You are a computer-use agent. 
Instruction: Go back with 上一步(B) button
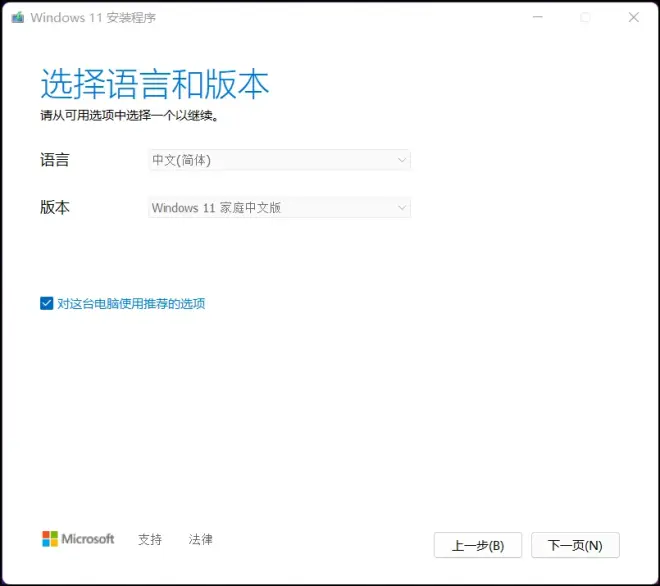pos(478,545)
